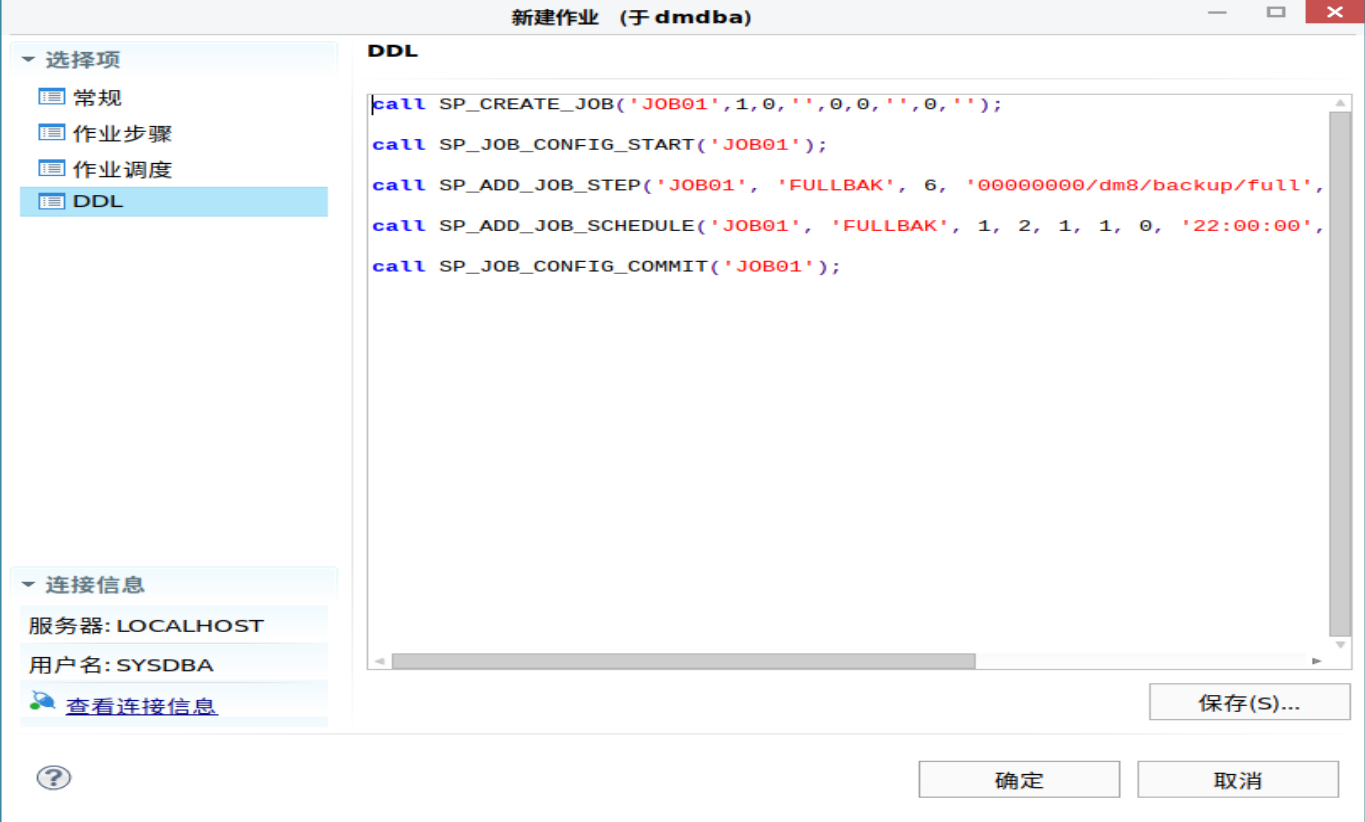Viewport: 1365px width, 822px height.
Task: Open the 查看连接信息 link
Action: tap(141, 706)
